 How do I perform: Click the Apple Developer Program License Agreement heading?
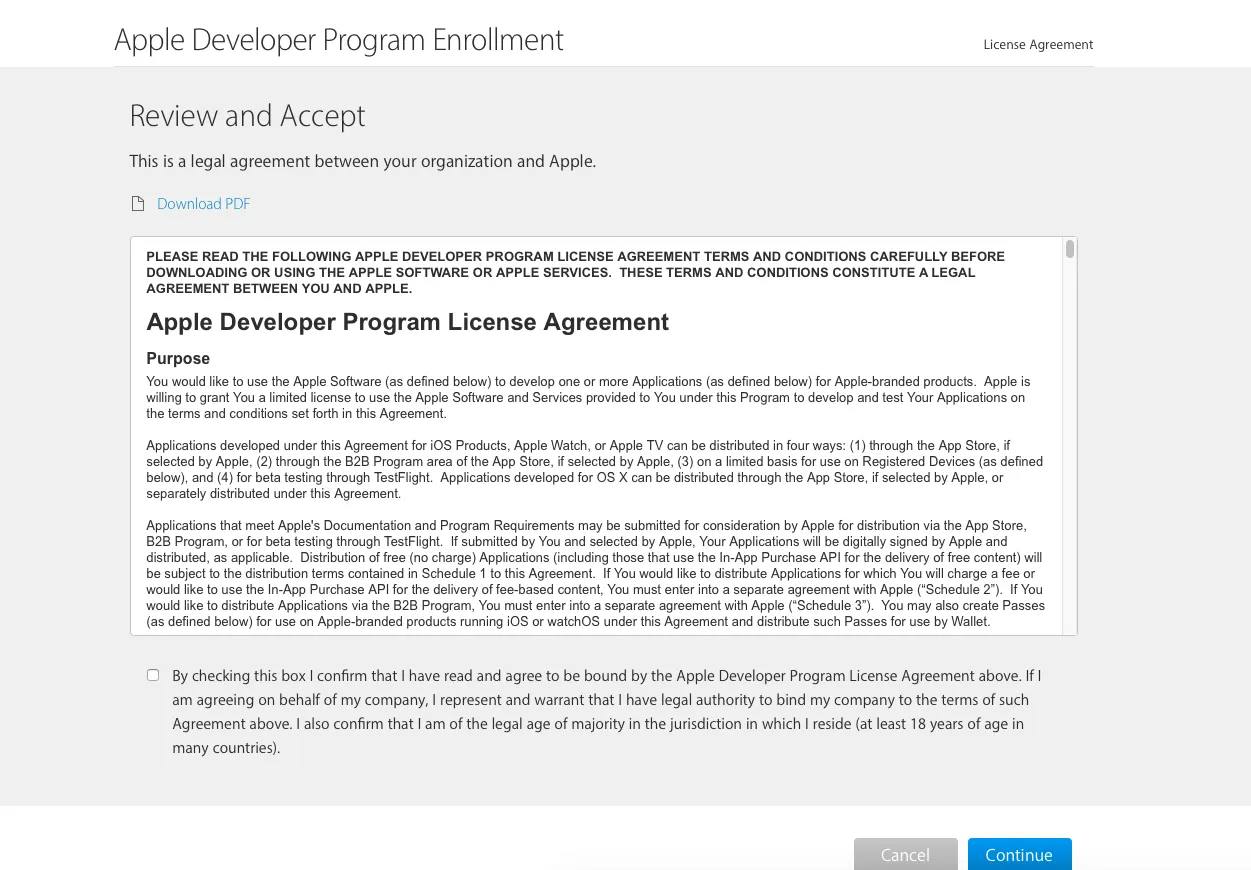pos(407,322)
